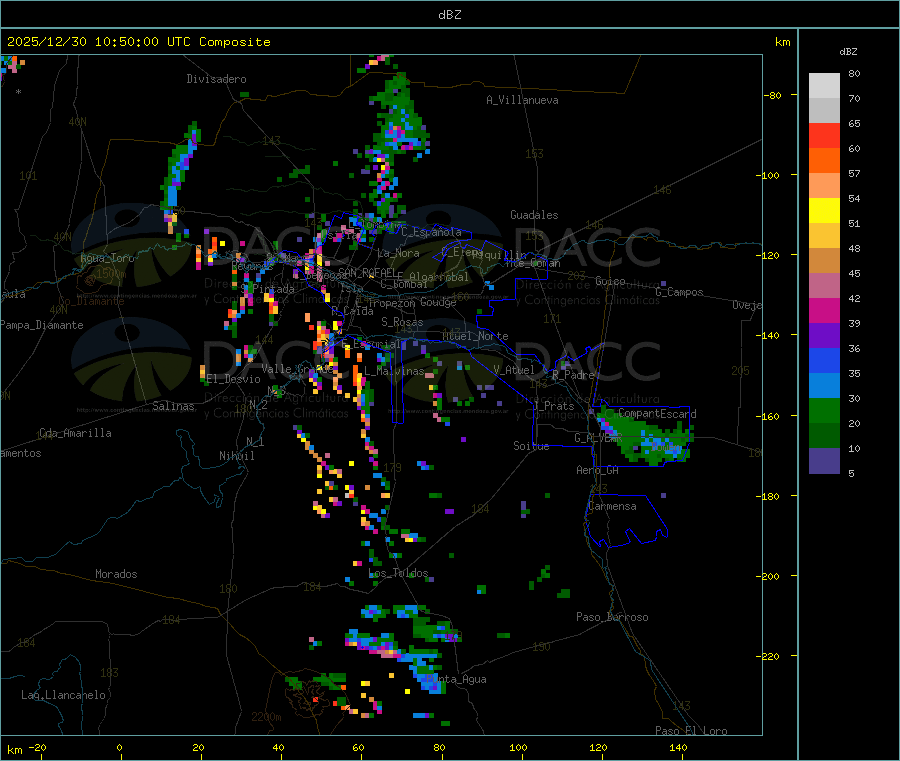Screen dimensions: 900x761
Task: Click the Soitue map label
Action: click(x=531, y=446)
